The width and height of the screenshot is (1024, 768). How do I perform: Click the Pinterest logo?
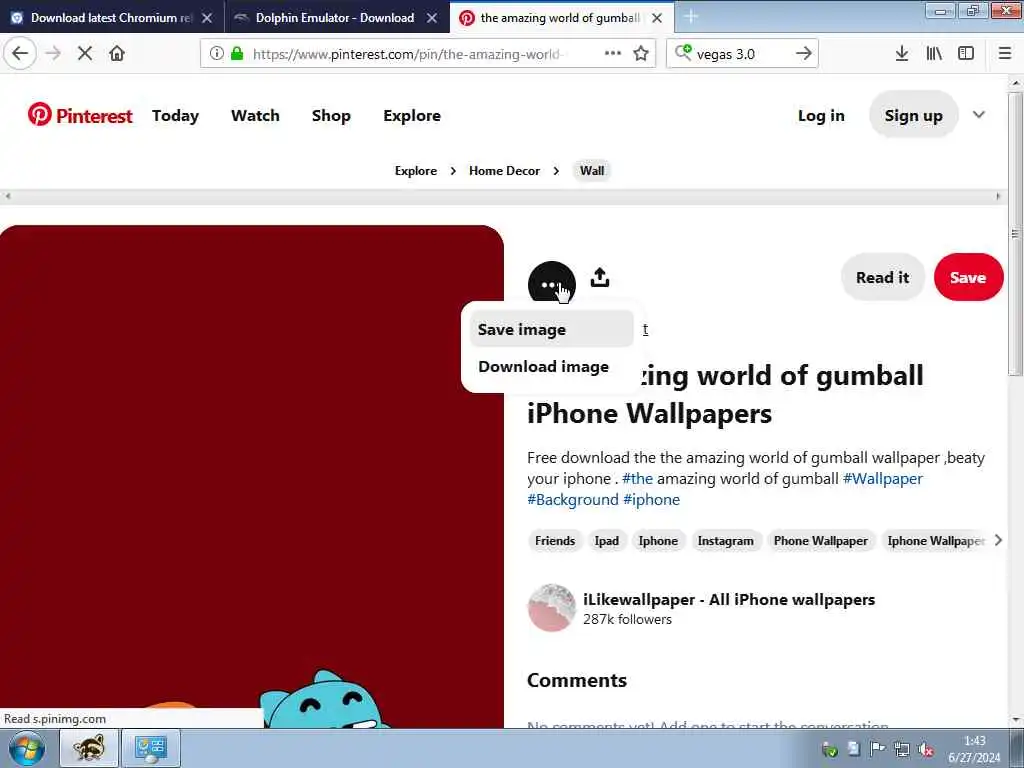click(80, 115)
